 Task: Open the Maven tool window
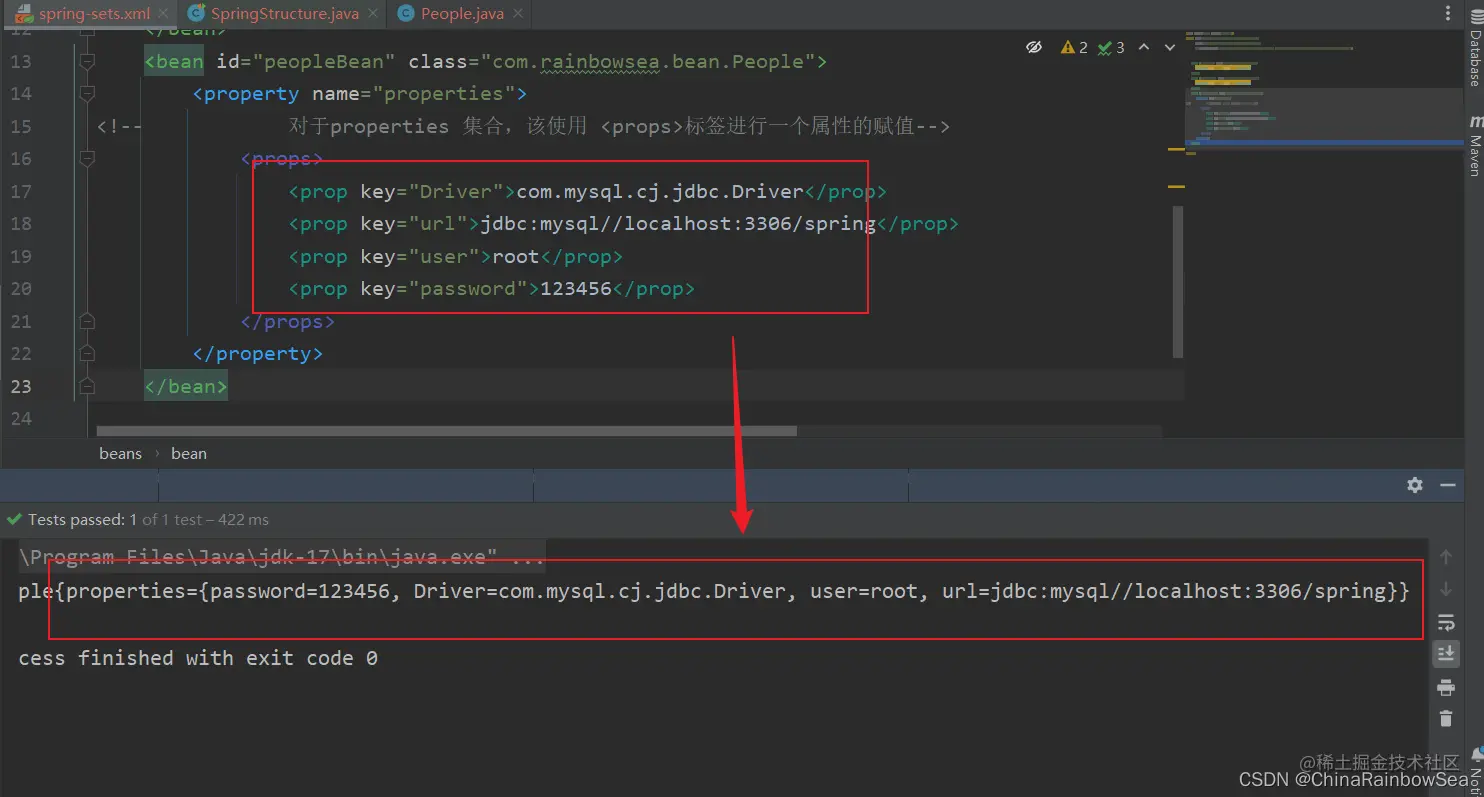click(1474, 146)
